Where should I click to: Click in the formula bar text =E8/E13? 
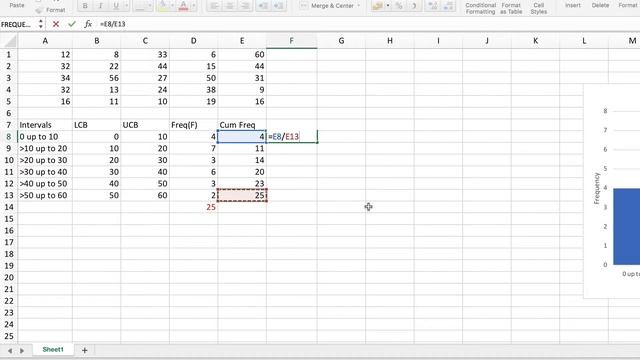coord(112,24)
